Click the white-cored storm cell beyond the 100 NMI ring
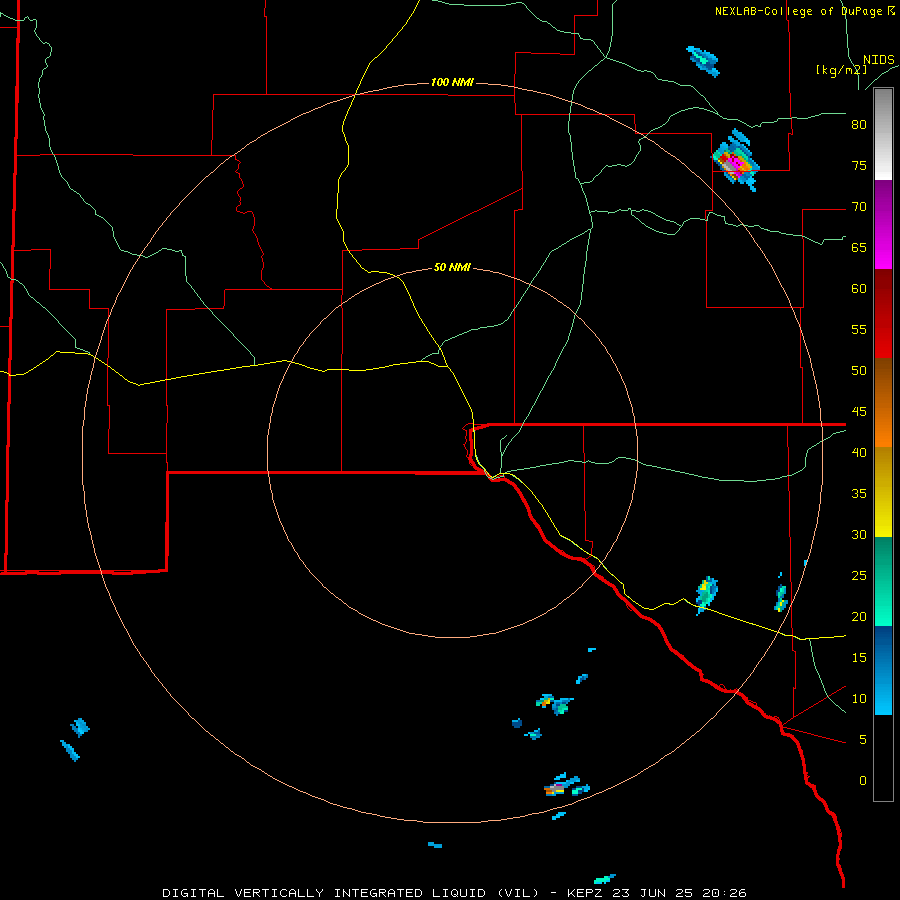The width and height of the screenshot is (900, 900). coord(735,161)
